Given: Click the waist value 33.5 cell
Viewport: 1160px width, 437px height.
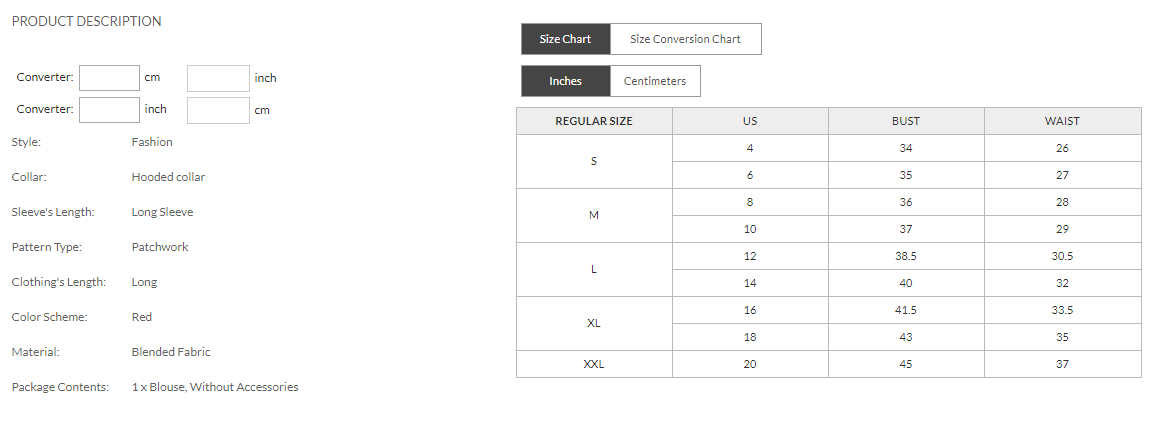Looking at the screenshot, I should [1062, 310].
